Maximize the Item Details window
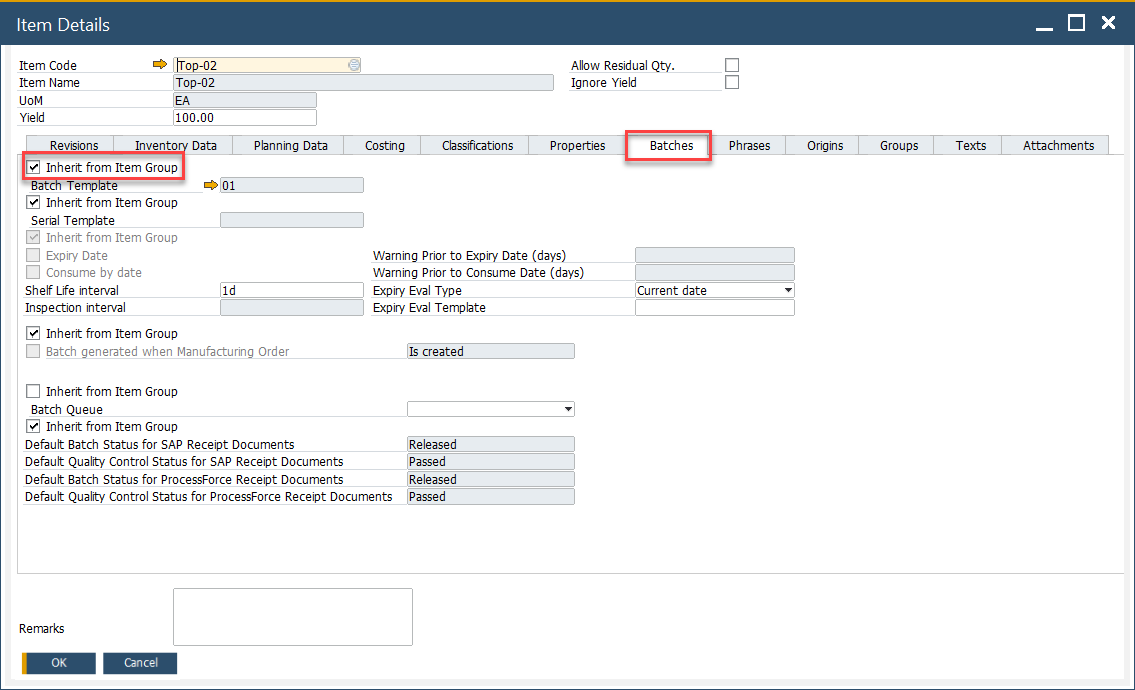 point(1076,23)
